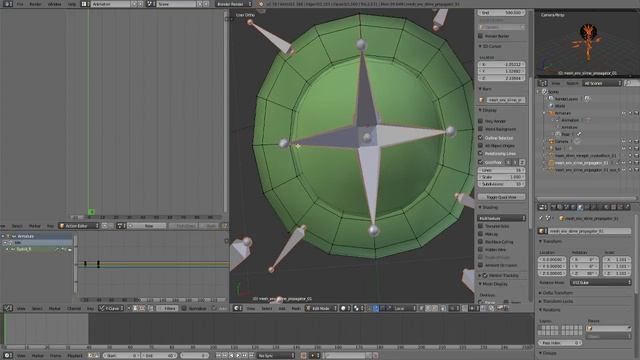640x360 pixels.
Task: Open the All Scenes outliner display dropdown
Action: (x=602, y=83)
